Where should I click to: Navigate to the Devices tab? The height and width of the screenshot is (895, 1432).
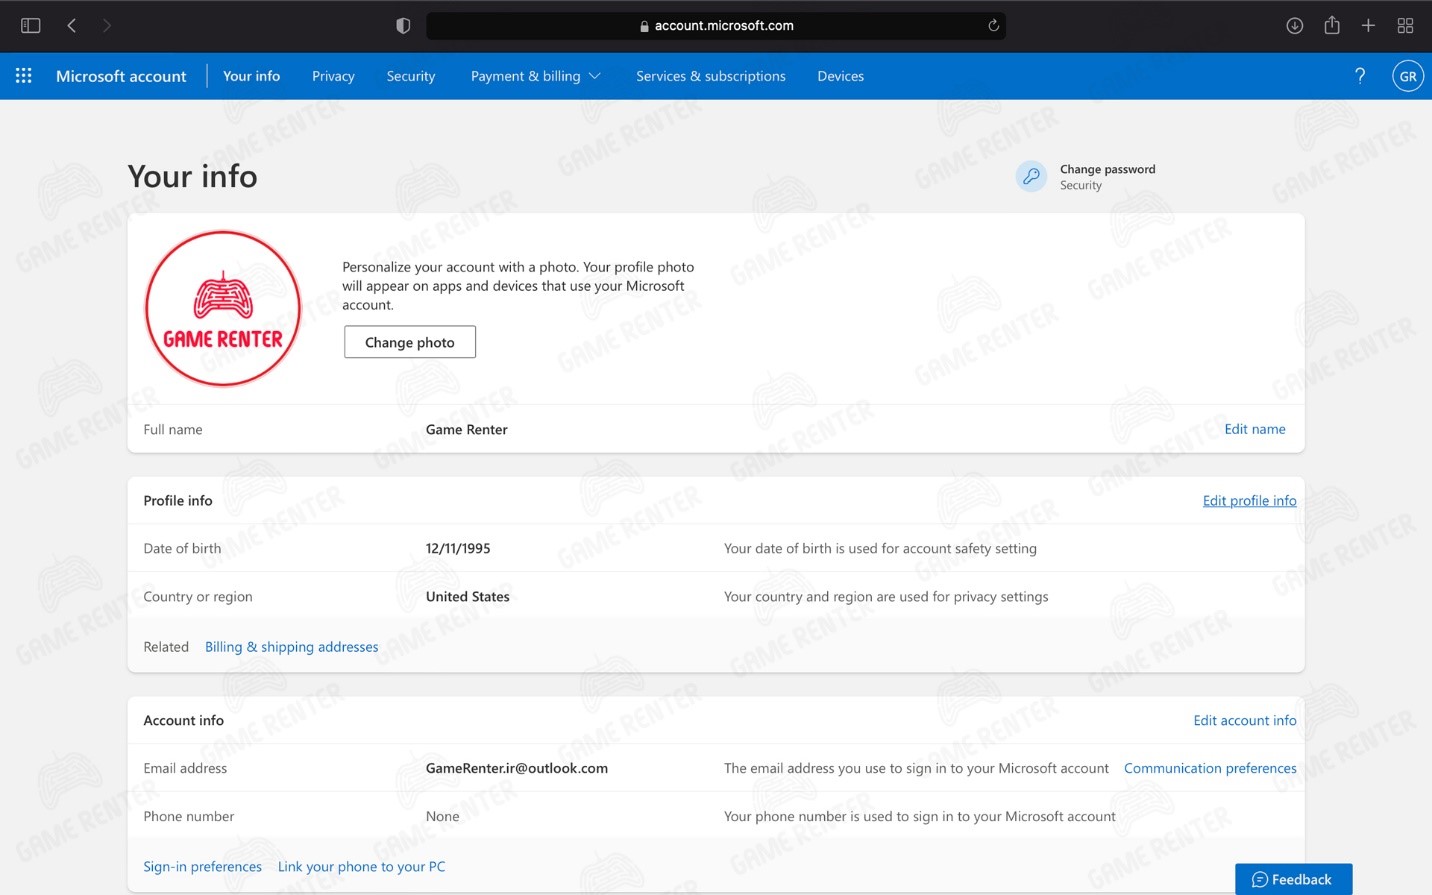[840, 76]
